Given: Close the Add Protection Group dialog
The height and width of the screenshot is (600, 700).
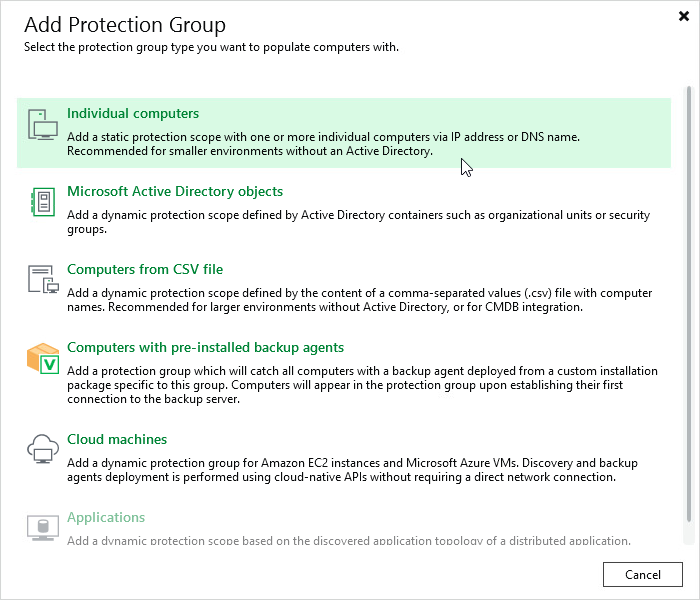Looking at the screenshot, I should click(x=683, y=16).
